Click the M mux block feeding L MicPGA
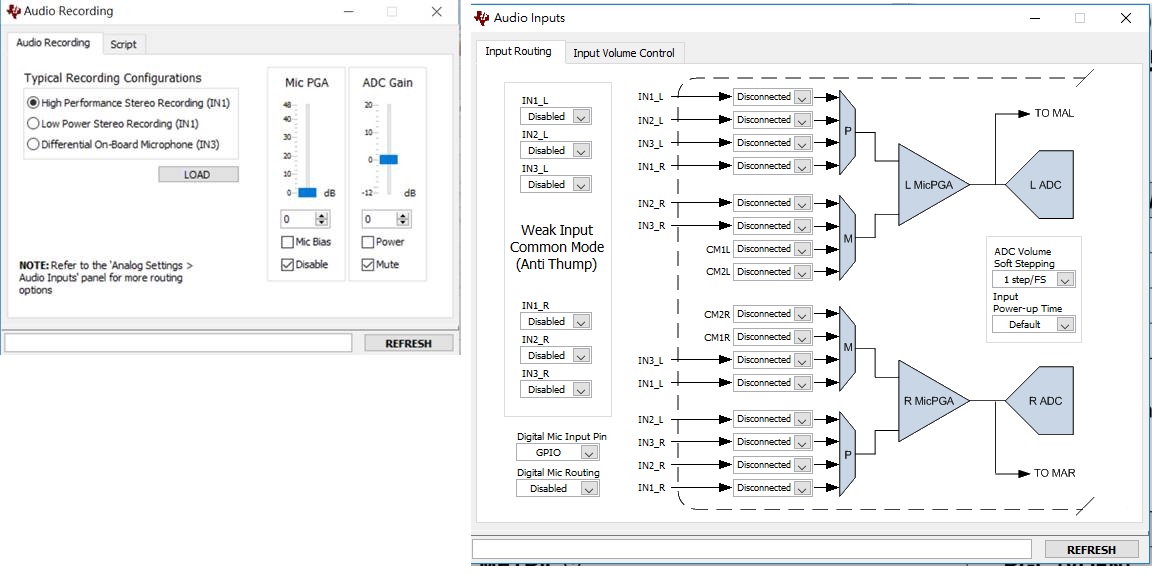Image resolution: width=1159 pixels, height=585 pixels. point(848,238)
